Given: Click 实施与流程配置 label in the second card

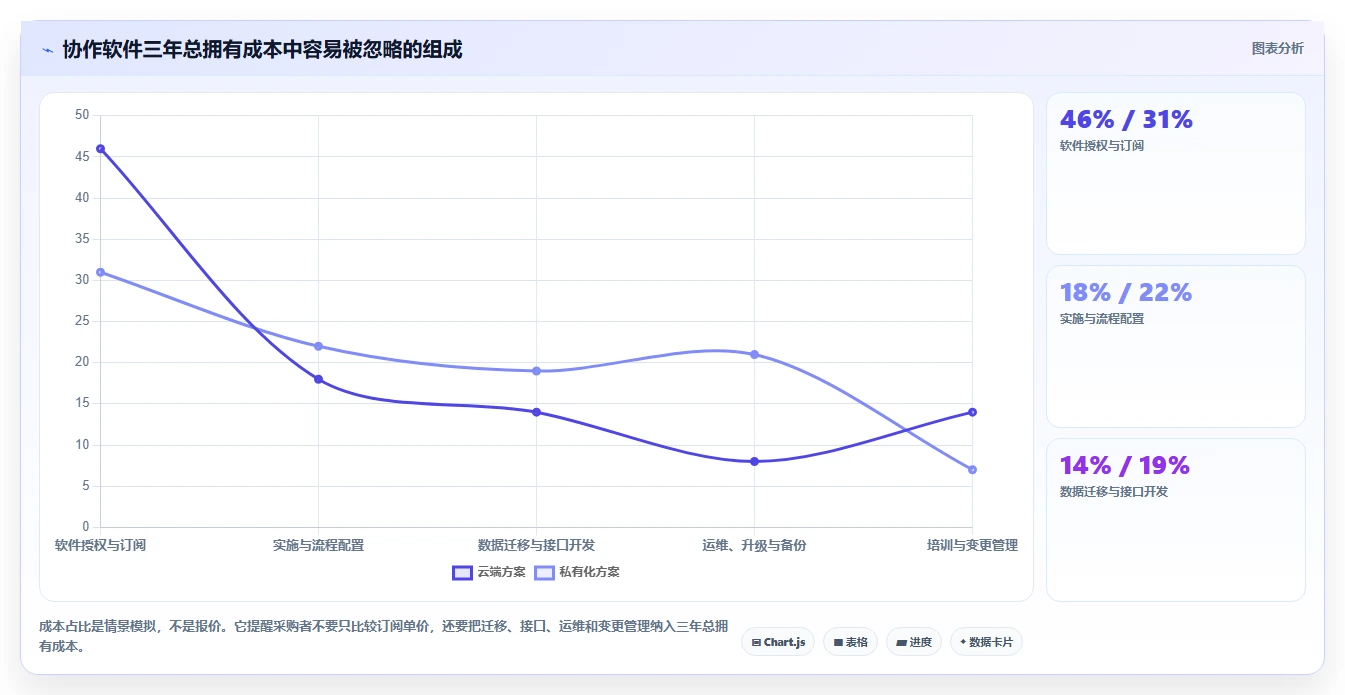Looking at the screenshot, I should [x=1102, y=319].
